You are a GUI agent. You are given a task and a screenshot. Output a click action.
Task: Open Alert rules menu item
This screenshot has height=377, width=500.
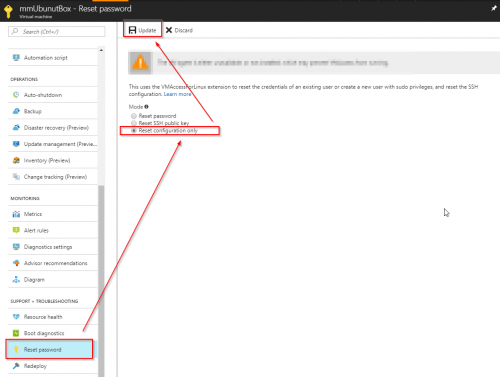(x=53, y=230)
